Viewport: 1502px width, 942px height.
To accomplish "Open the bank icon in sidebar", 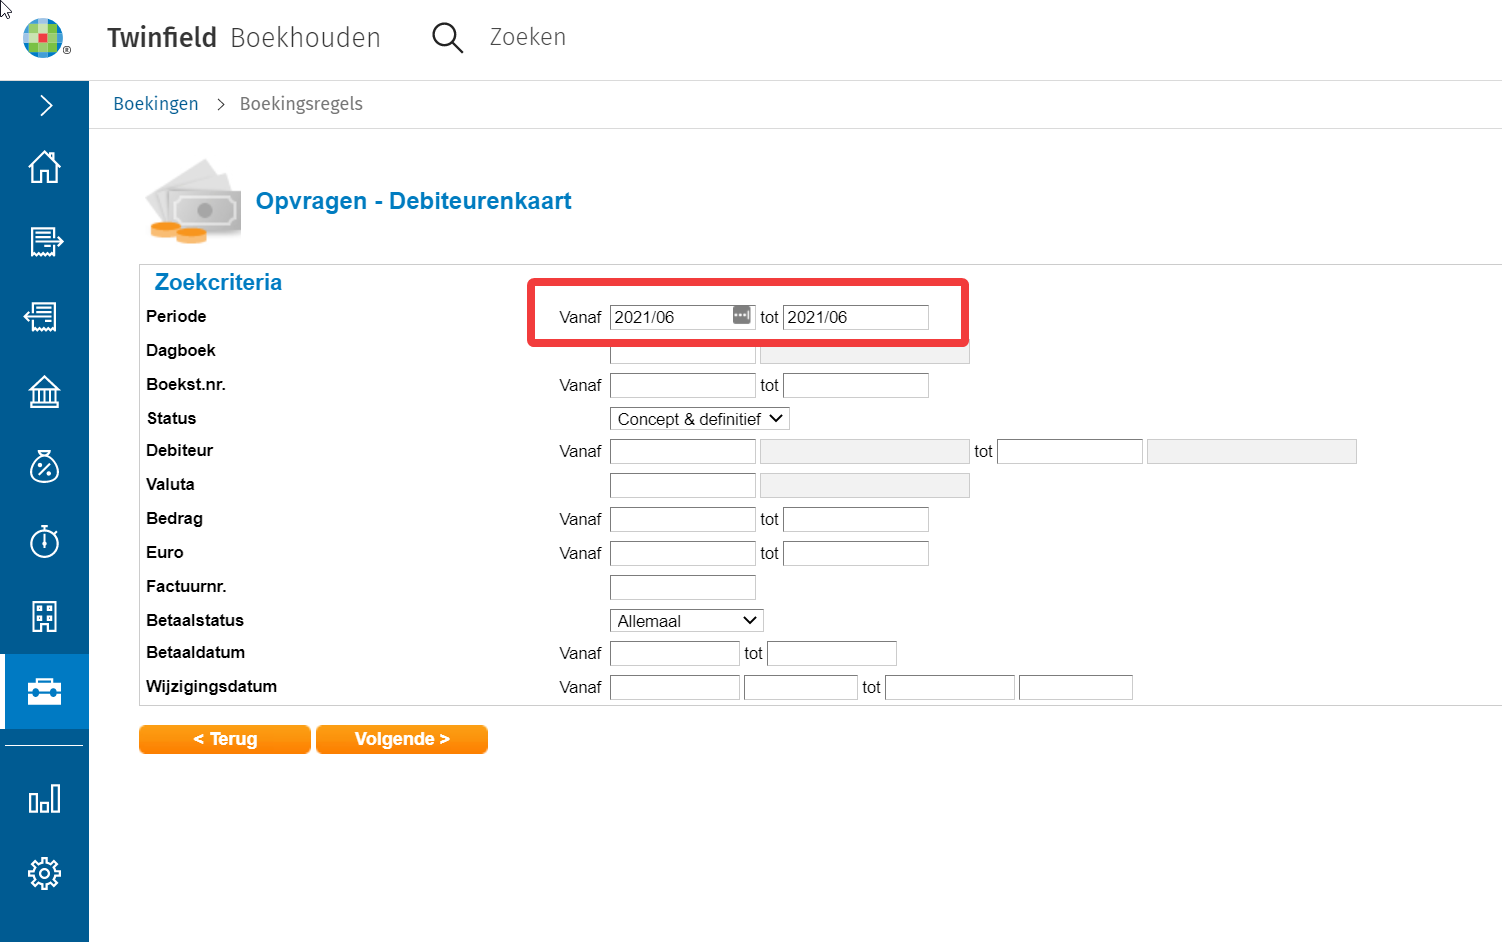I will (44, 392).
